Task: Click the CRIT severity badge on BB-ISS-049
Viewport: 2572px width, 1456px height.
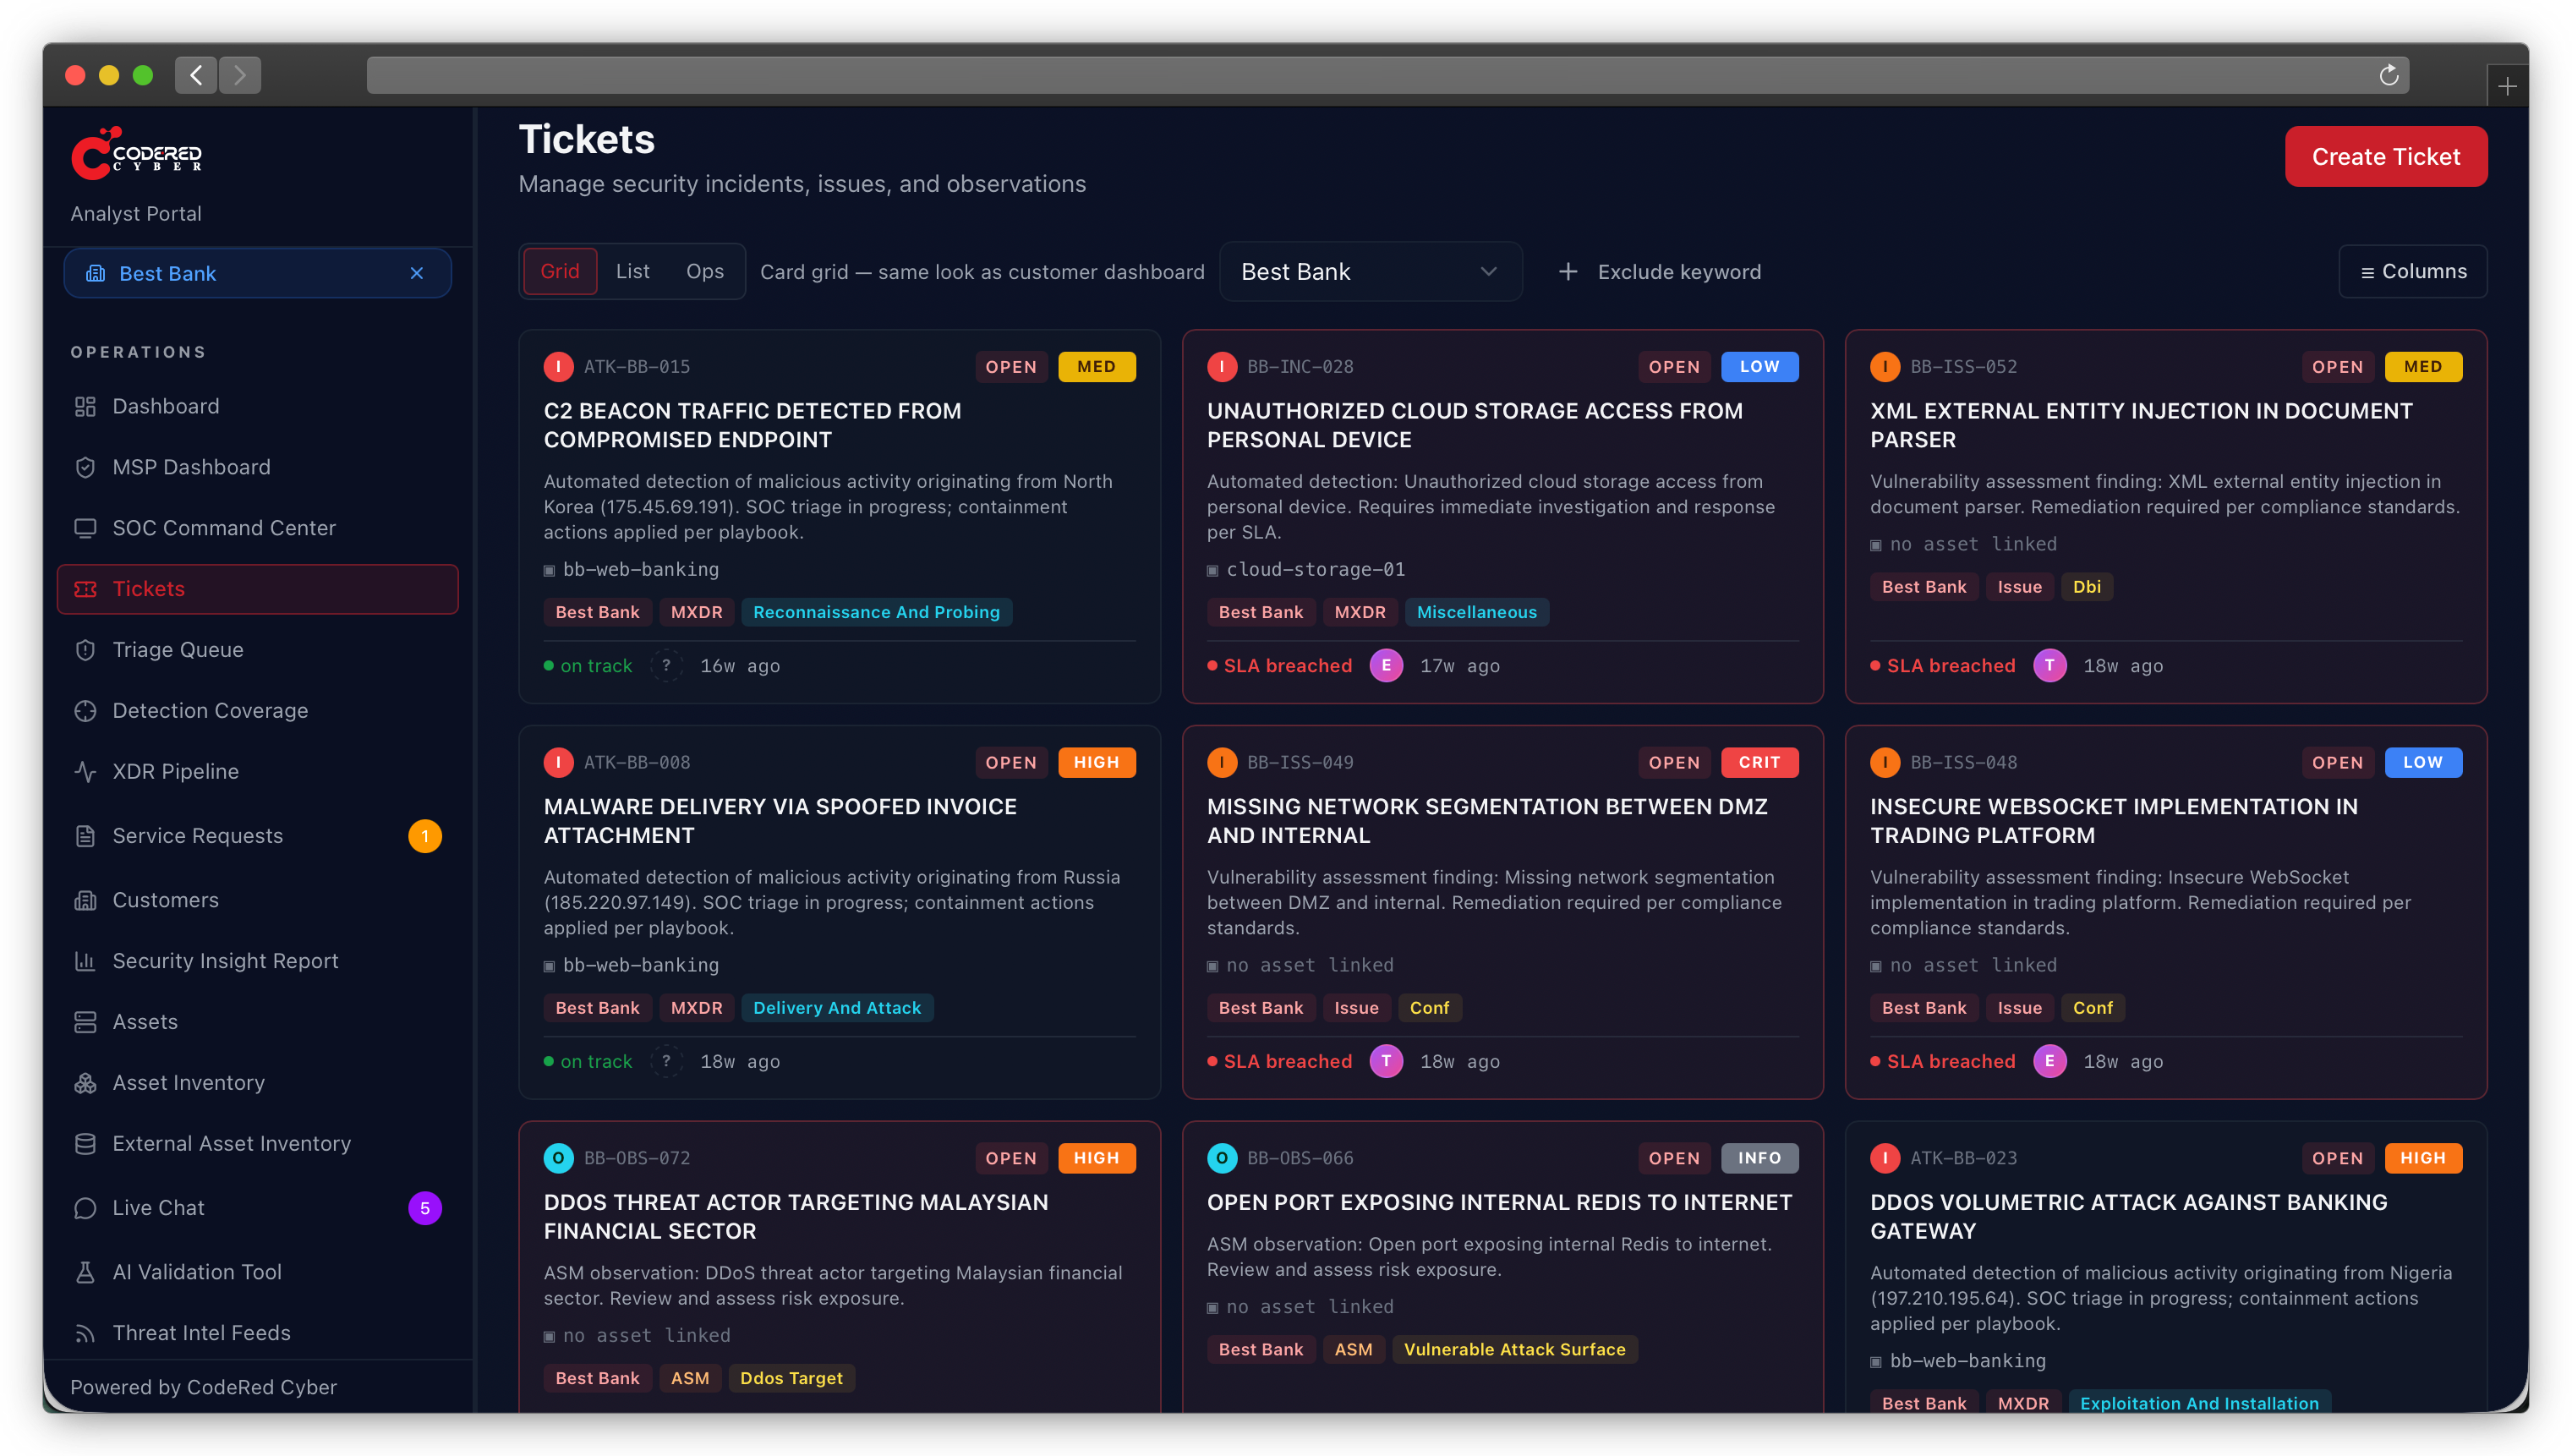Action: pyautogui.click(x=1759, y=763)
